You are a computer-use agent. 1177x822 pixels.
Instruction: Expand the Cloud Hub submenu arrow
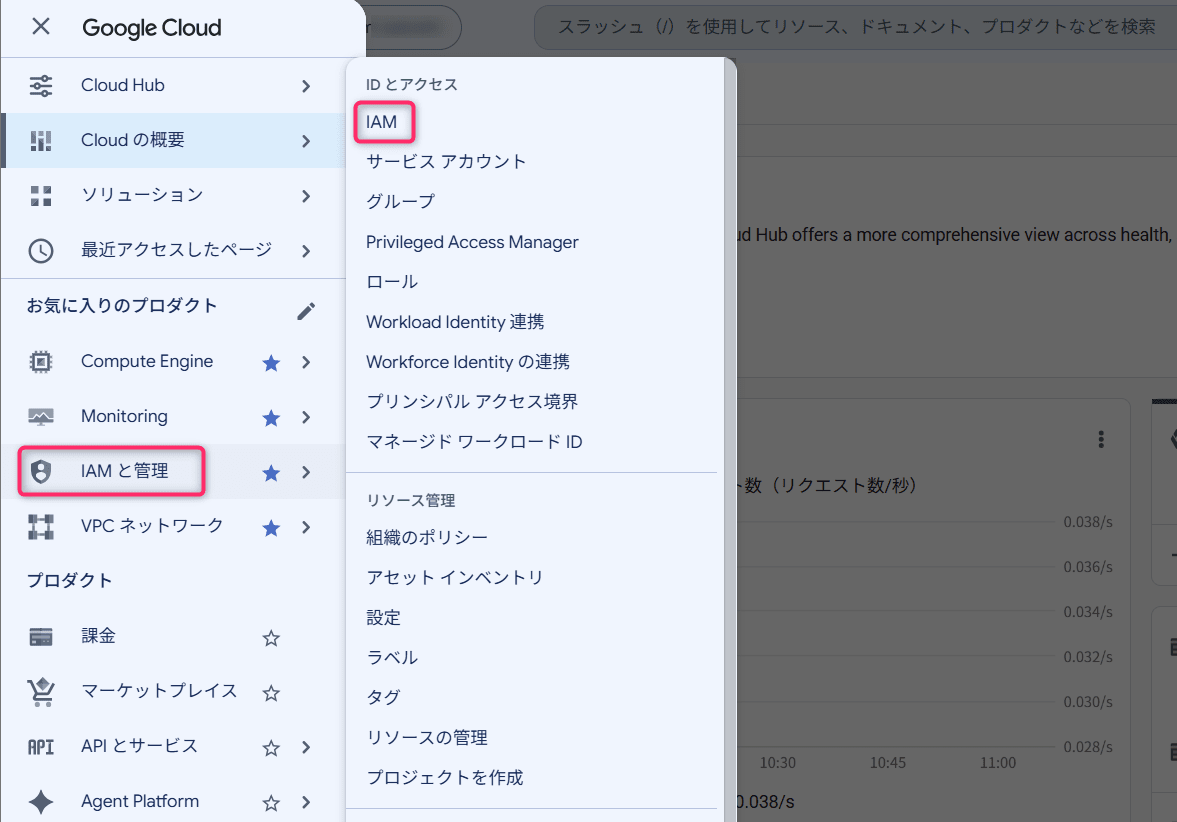(x=306, y=86)
